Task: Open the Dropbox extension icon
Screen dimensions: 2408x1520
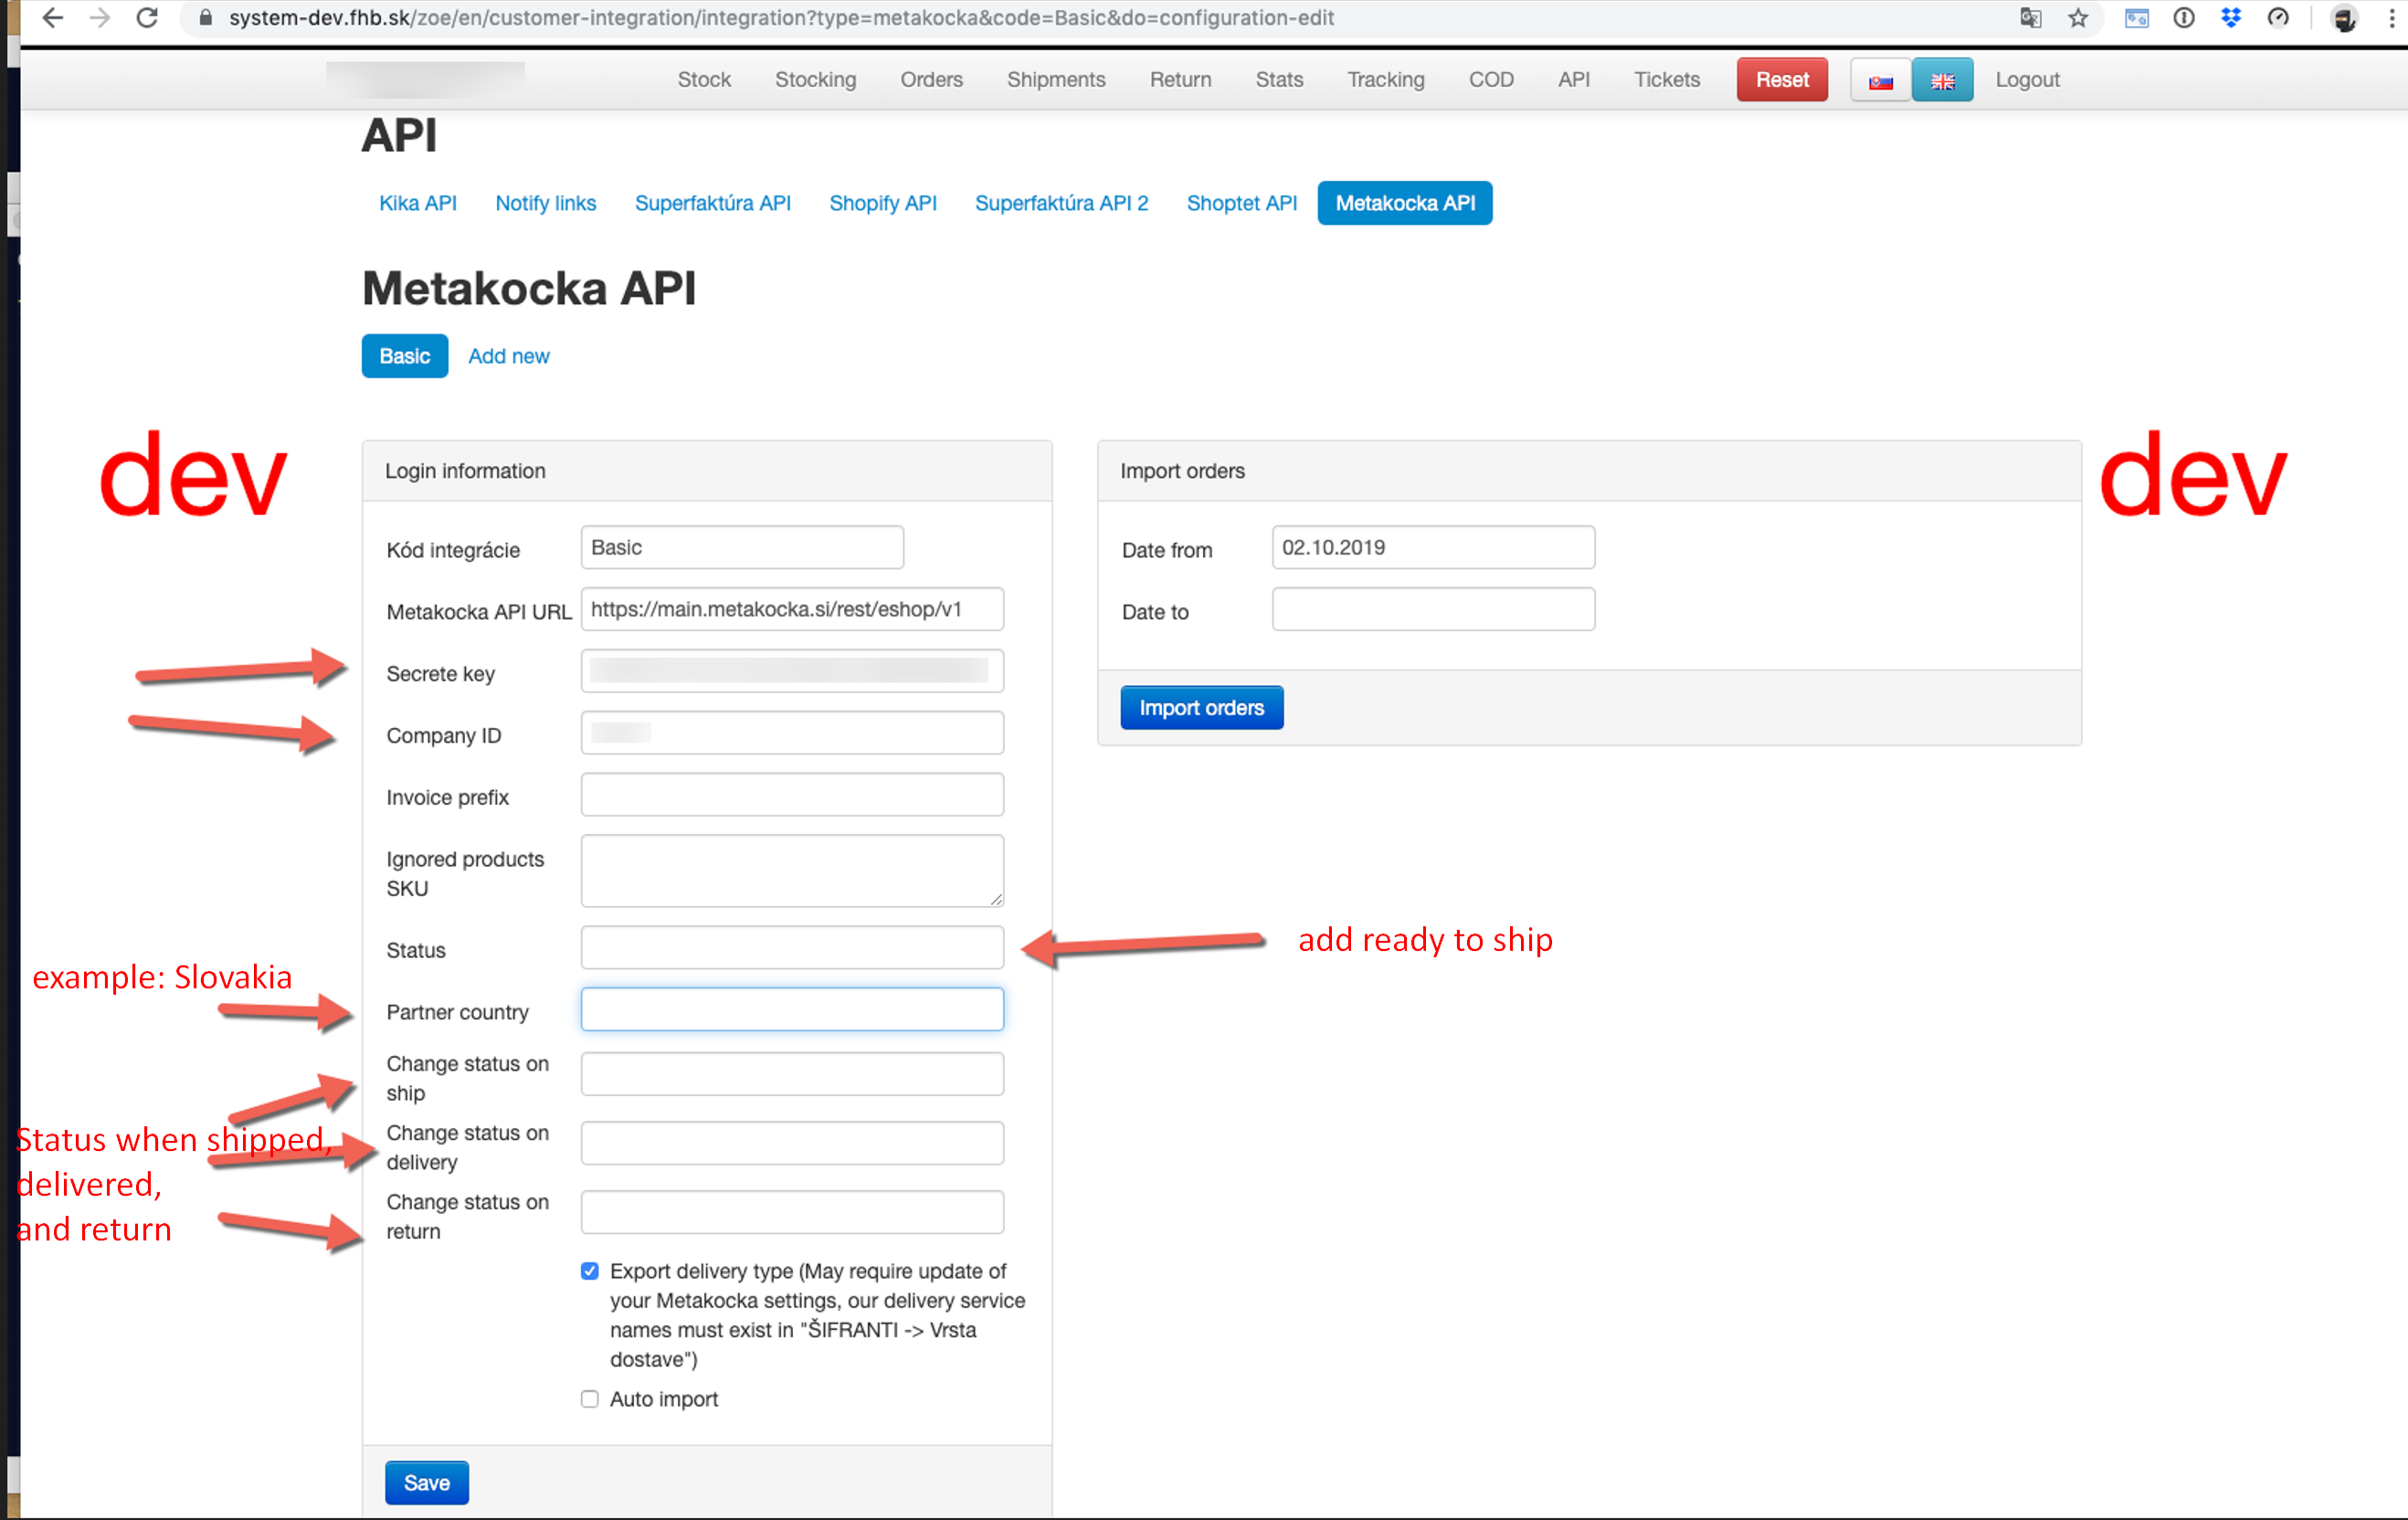Action: [2231, 18]
